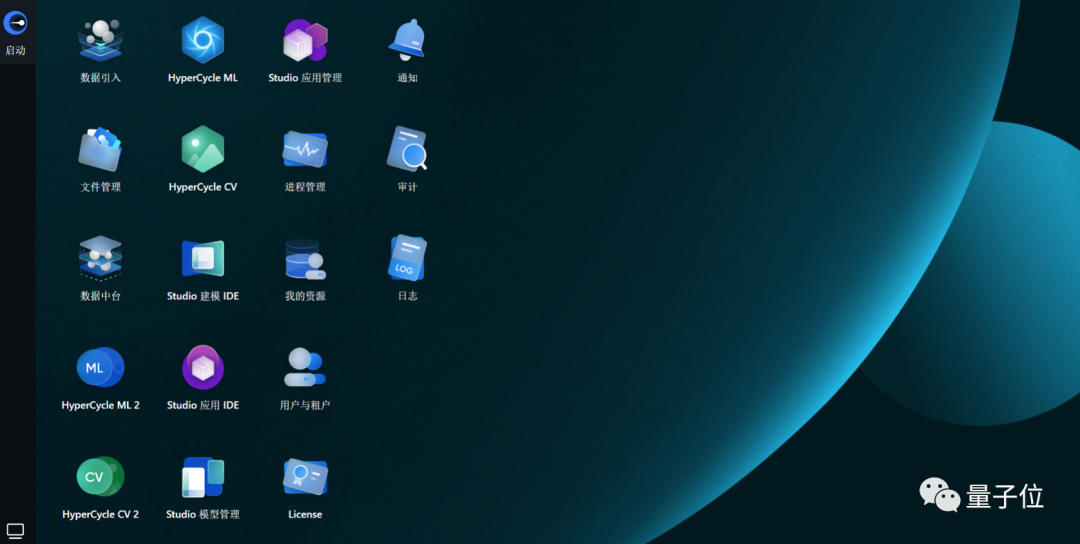Open the 数据中台 icon
The height and width of the screenshot is (544, 1080).
point(101,258)
